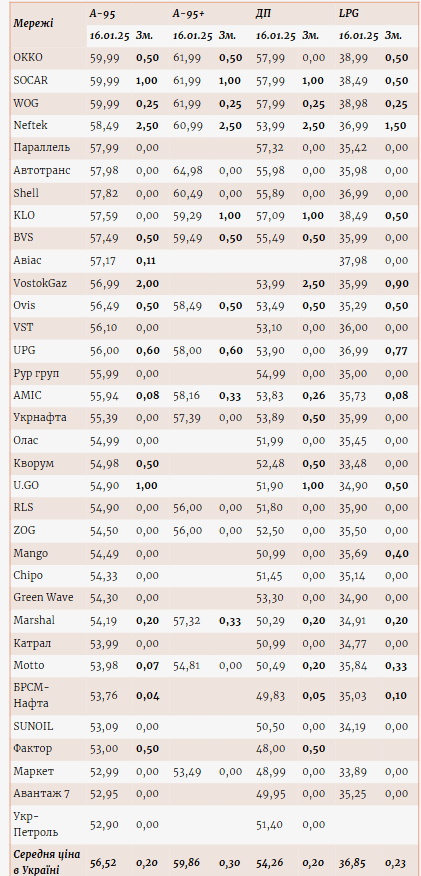
Task: Click the SOCAR A-95 price 59,99
Action: coord(104,80)
